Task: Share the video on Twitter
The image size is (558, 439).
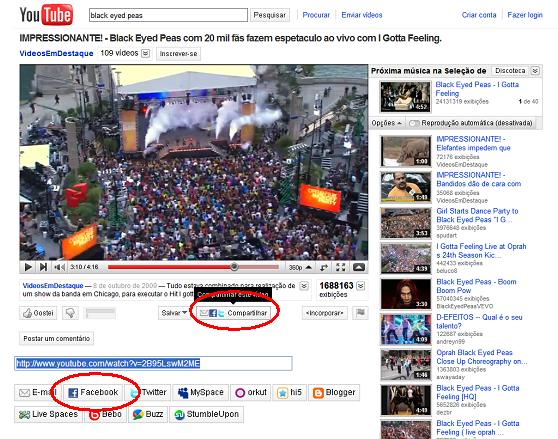Action: (148, 392)
